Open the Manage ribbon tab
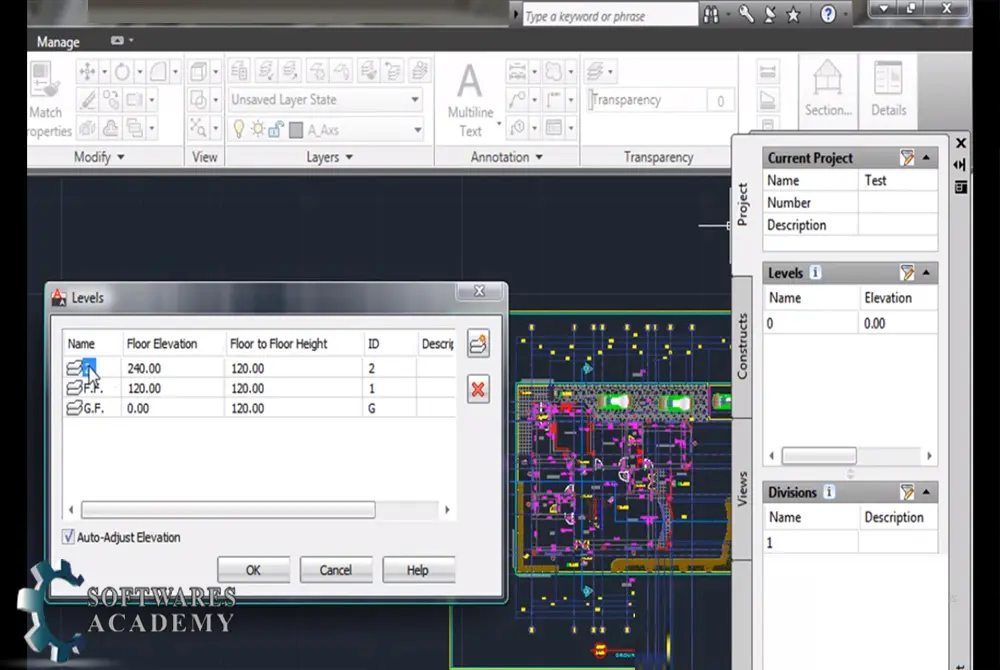The width and height of the screenshot is (1000, 670). 58,42
